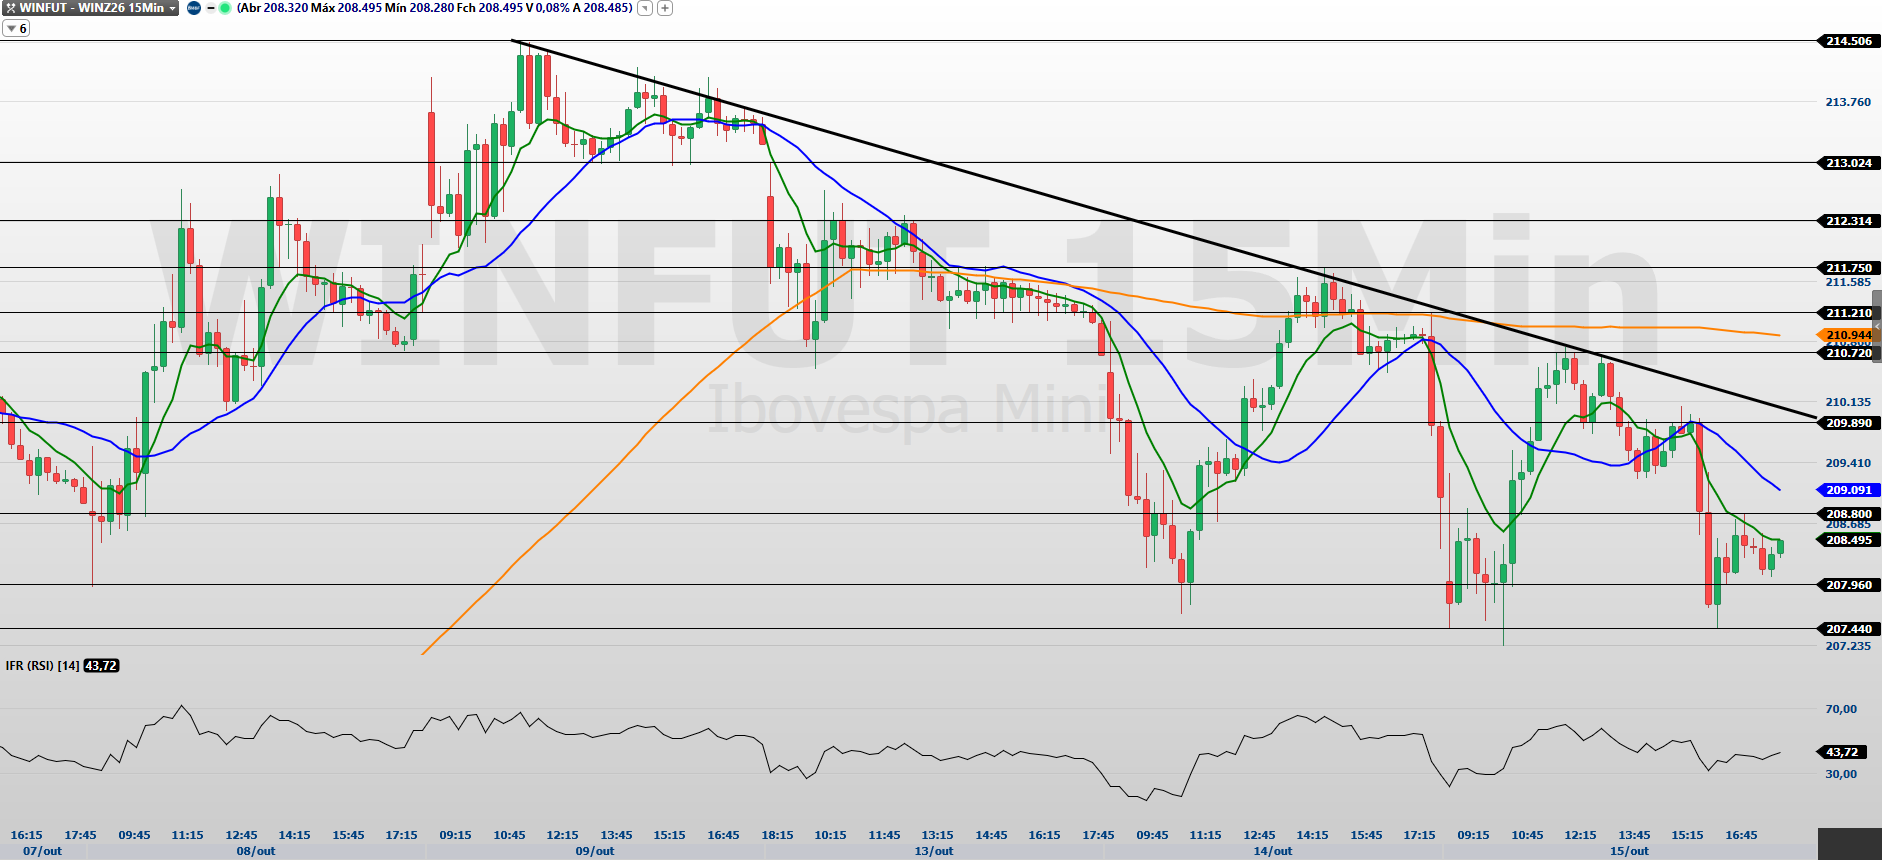Click the current price tag 208.495
This screenshot has height=860, width=1882.
1847,540
